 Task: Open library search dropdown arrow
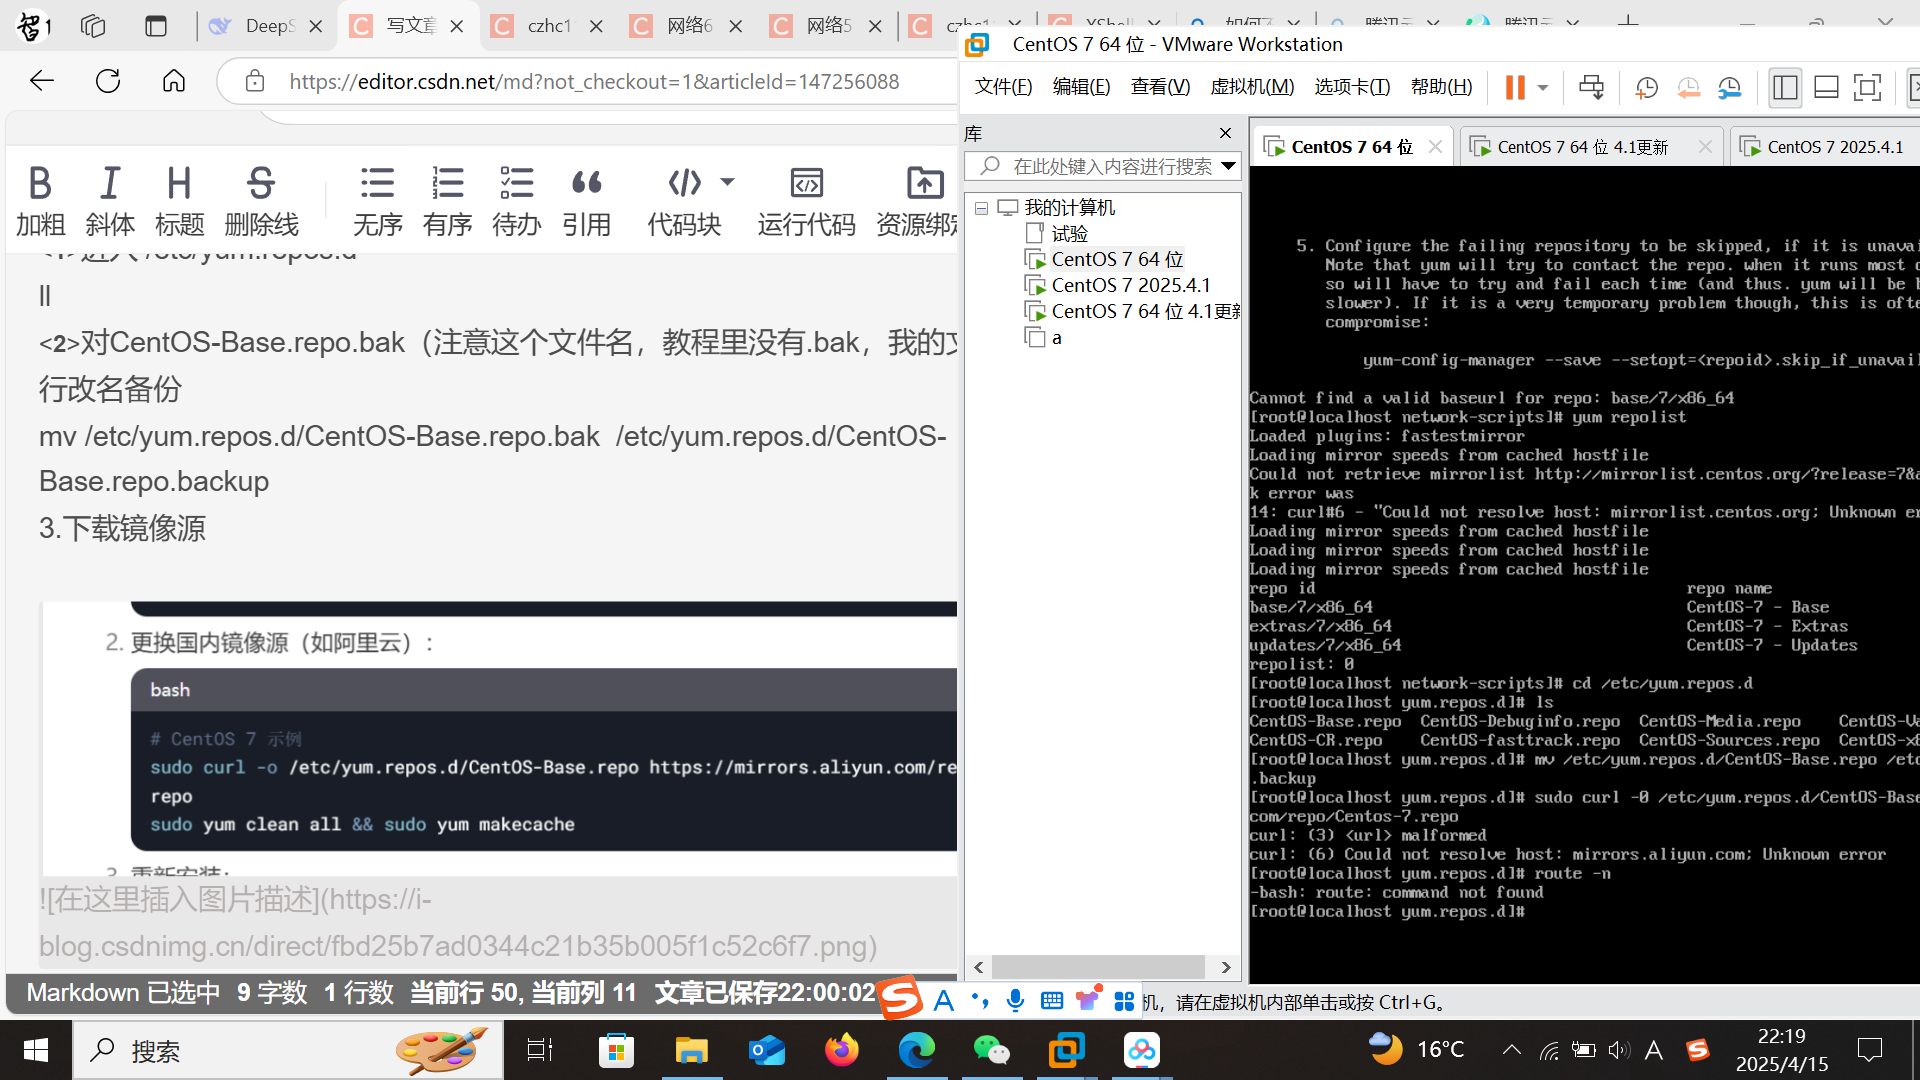point(1228,166)
